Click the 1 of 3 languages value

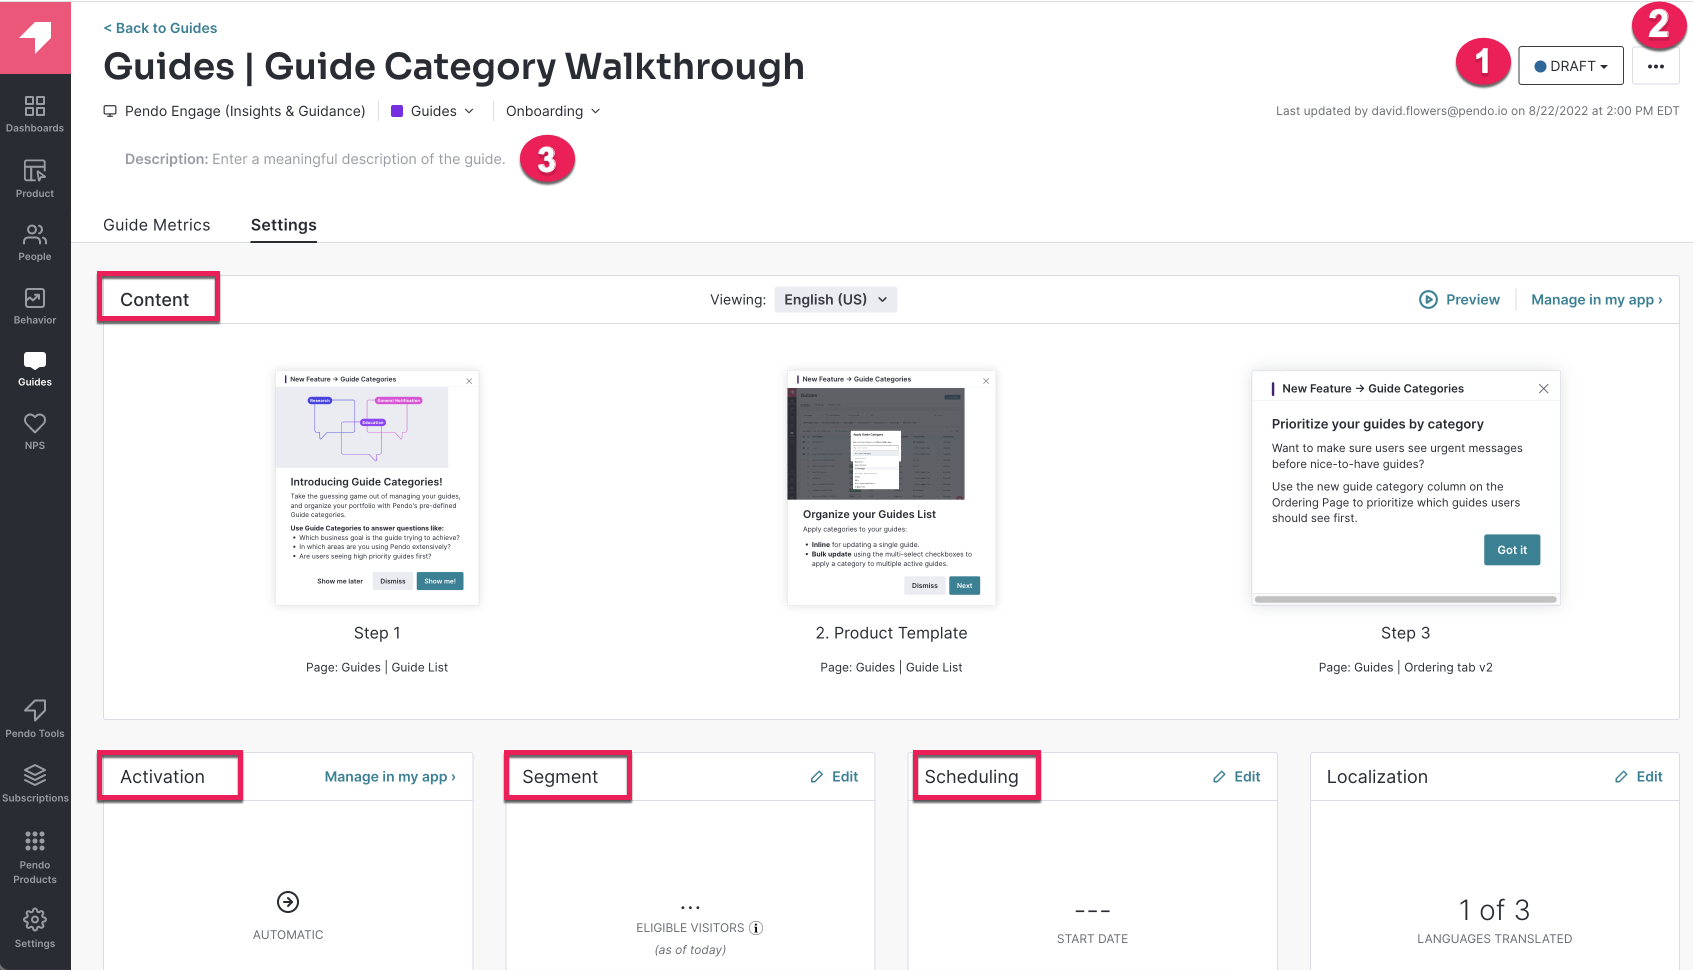pyautogui.click(x=1495, y=910)
